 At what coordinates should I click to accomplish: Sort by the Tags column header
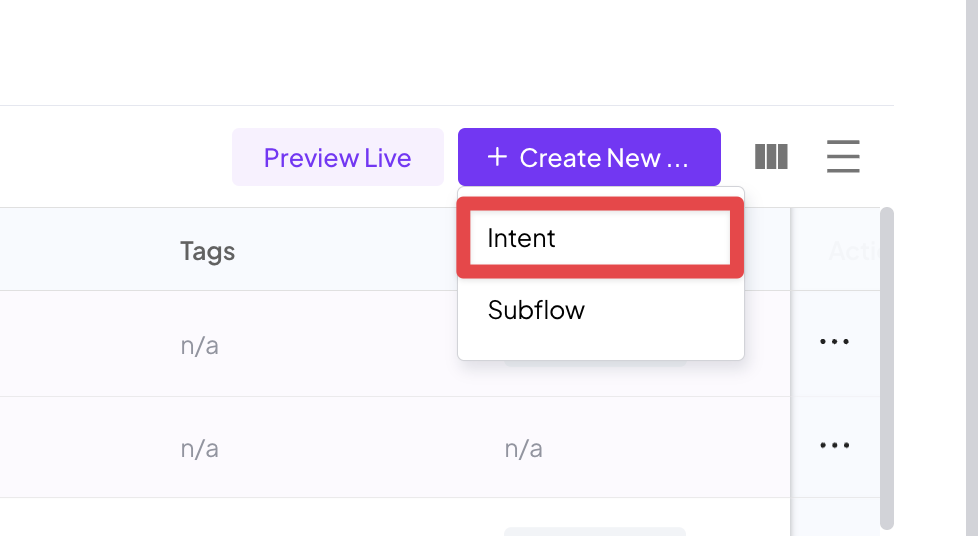(x=208, y=251)
